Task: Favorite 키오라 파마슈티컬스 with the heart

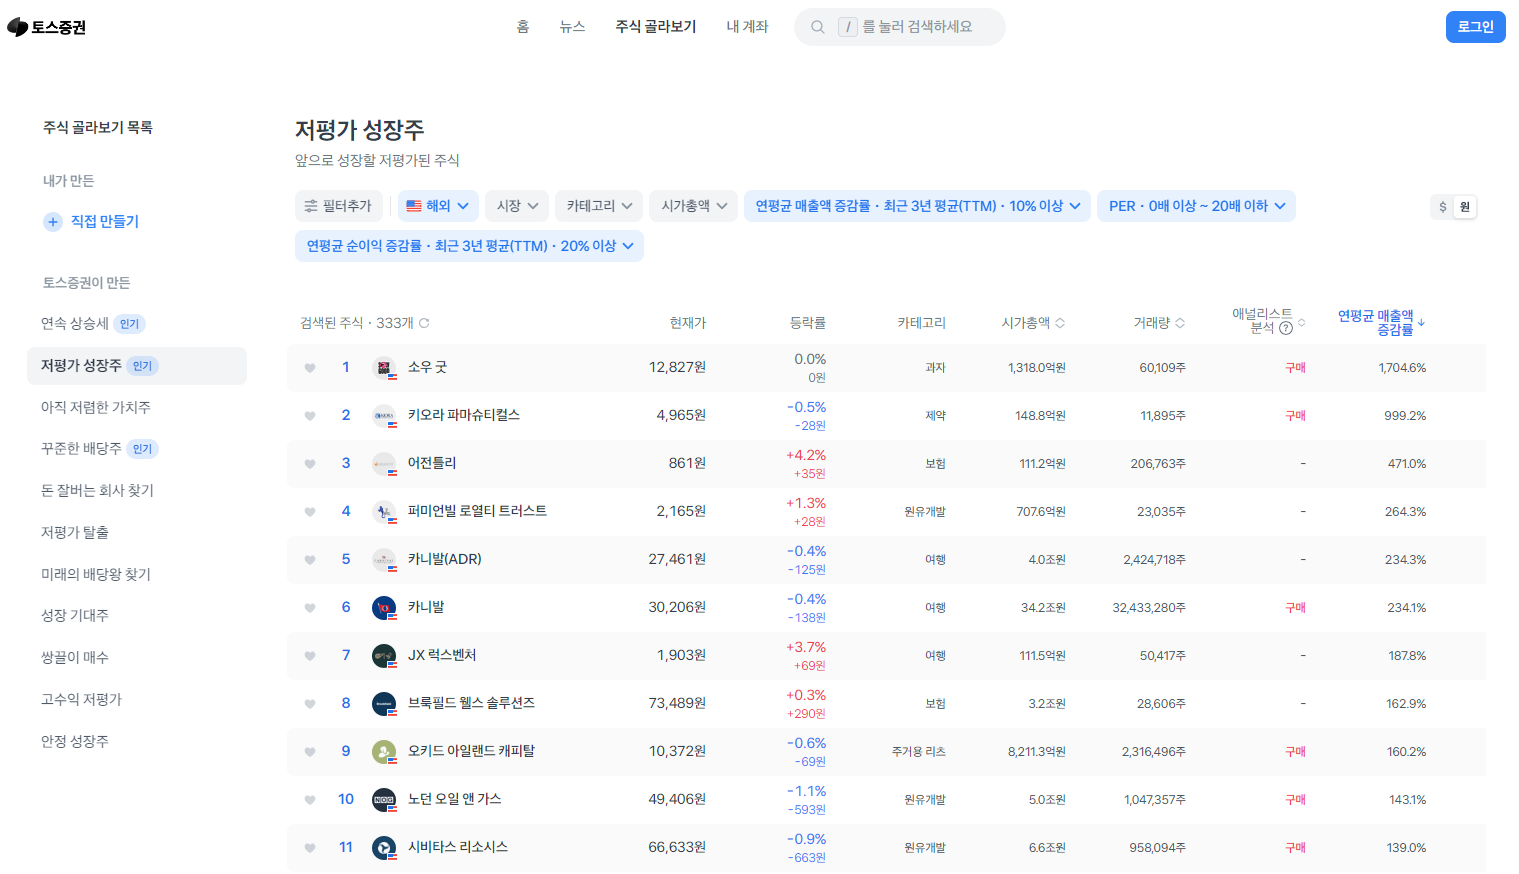Action: coord(310,416)
